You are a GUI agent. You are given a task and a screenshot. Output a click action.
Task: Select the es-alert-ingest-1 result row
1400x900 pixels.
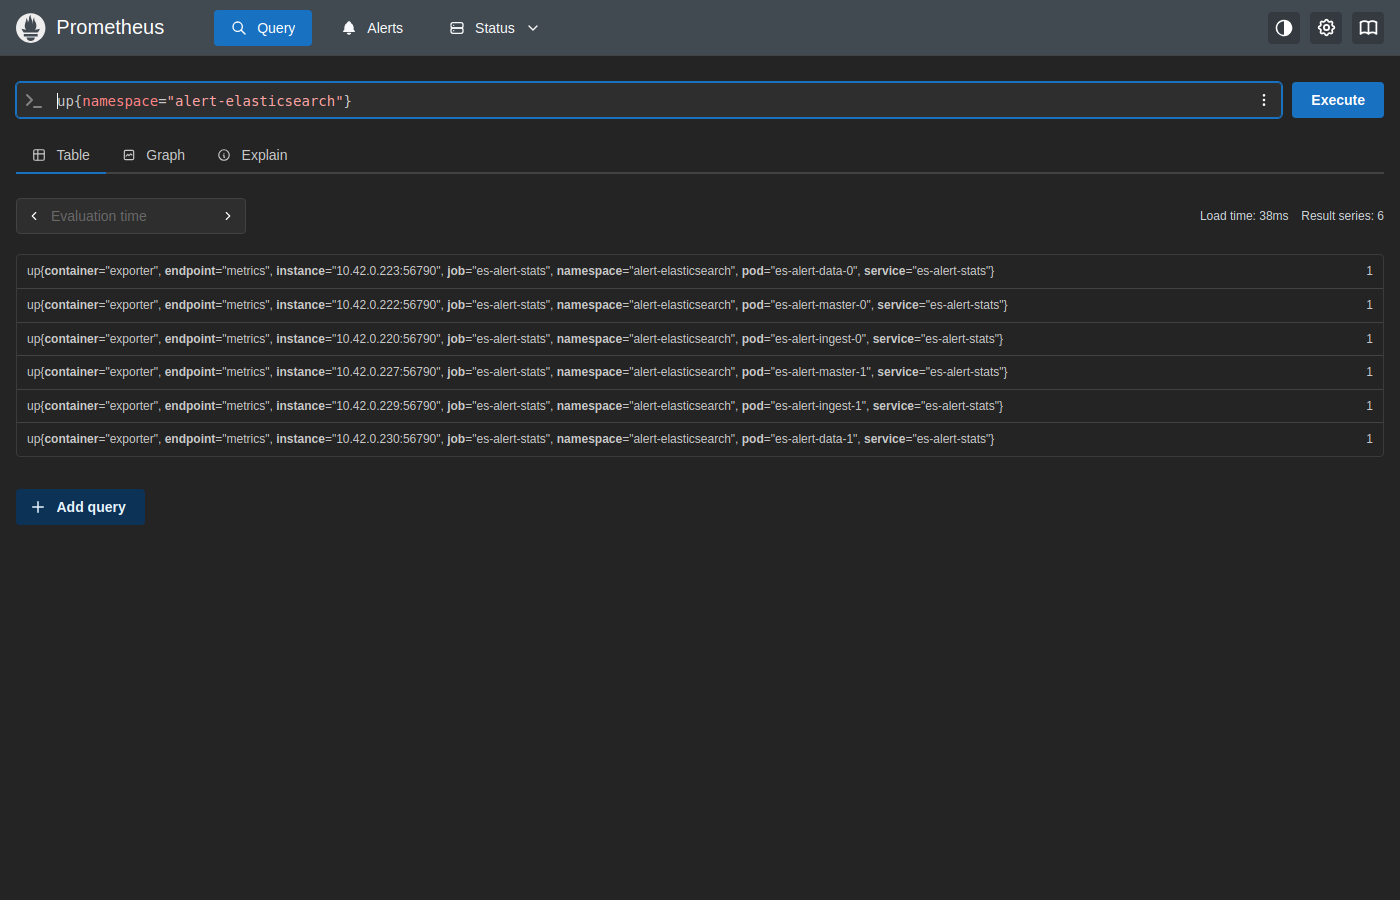(700, 406)
